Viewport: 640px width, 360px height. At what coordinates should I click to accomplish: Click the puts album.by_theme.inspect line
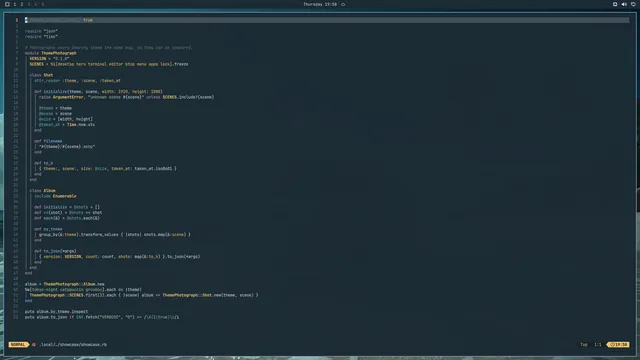(x=56, y=311)
